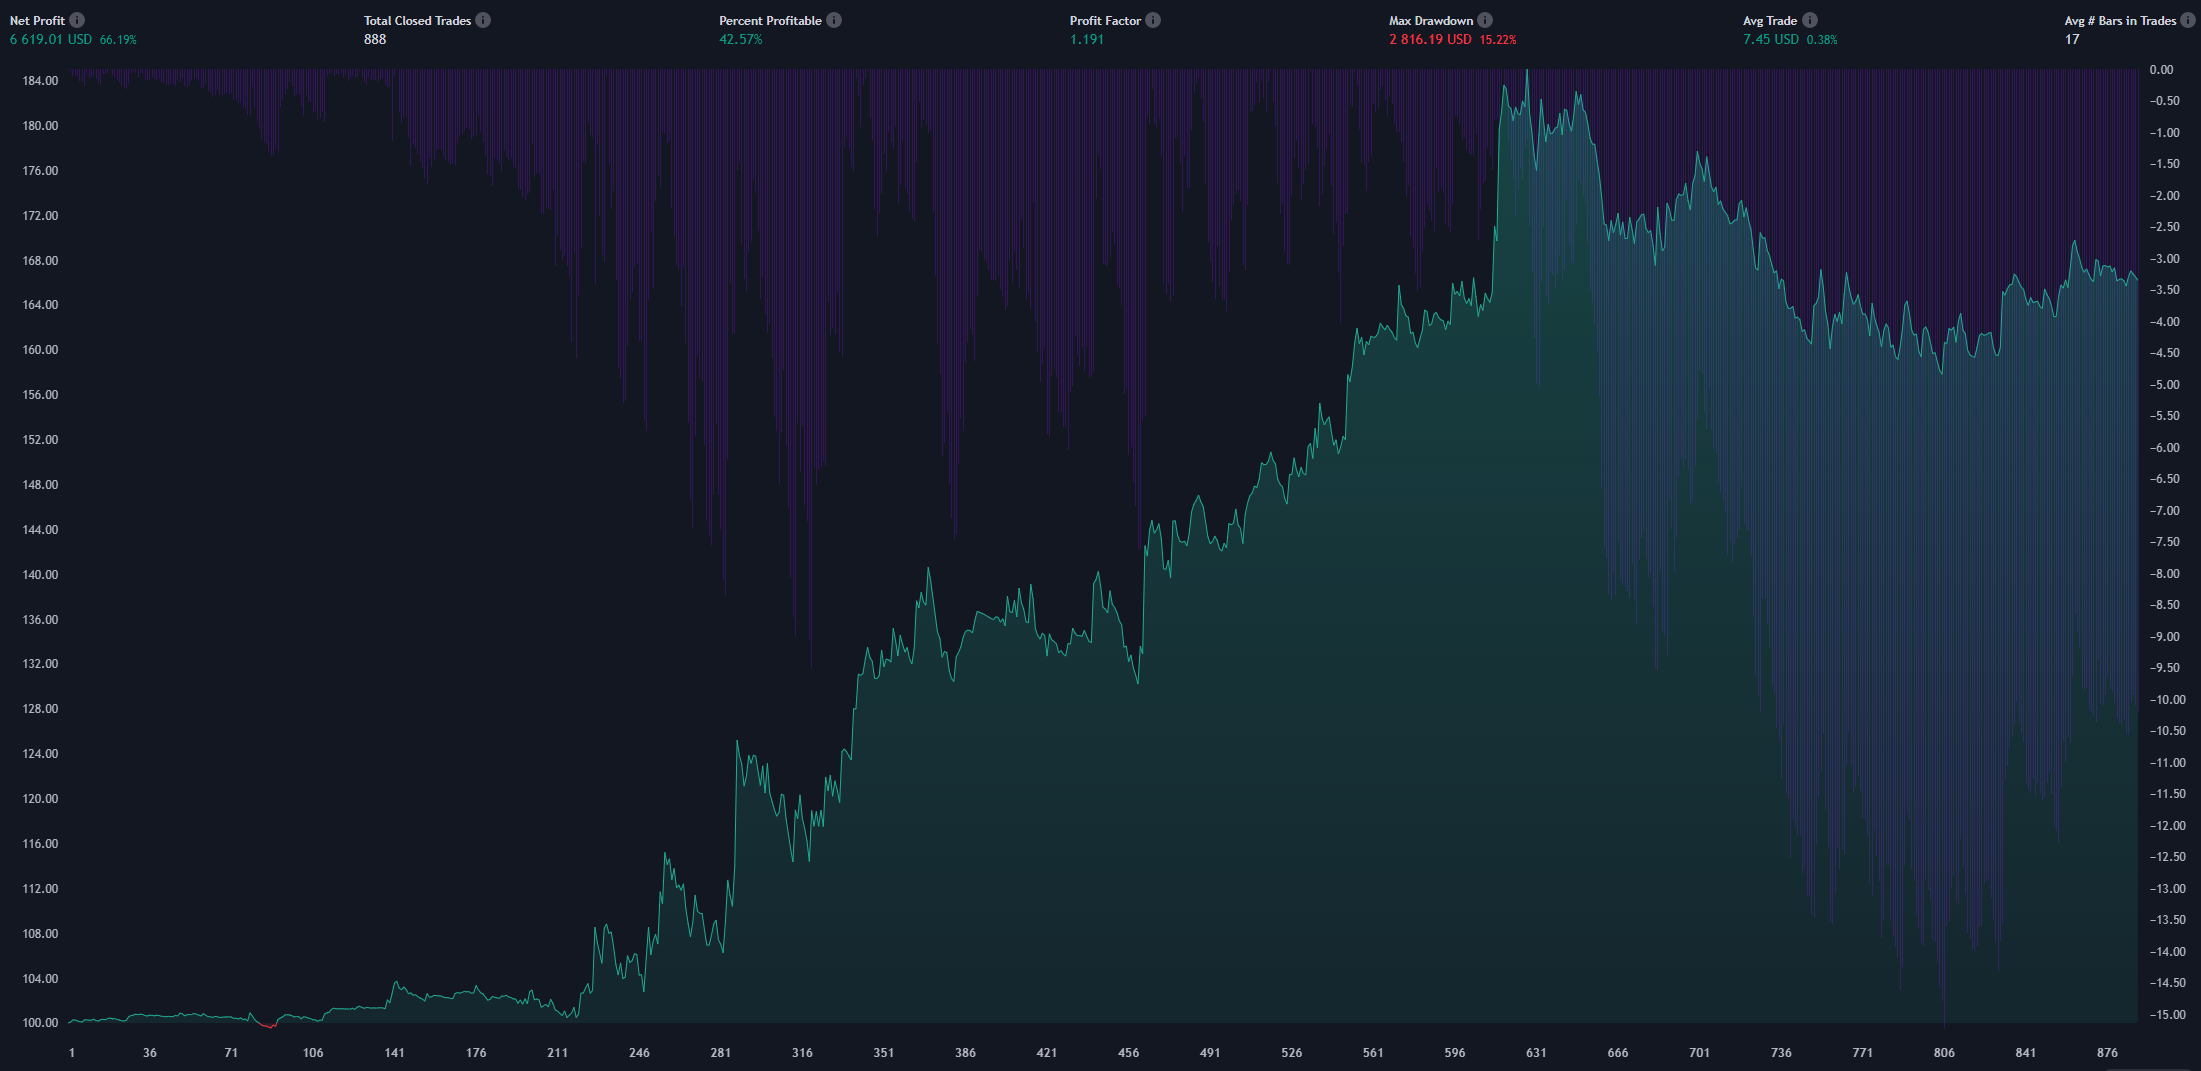Click the Percent Profitable label

[x=770, y=20]
